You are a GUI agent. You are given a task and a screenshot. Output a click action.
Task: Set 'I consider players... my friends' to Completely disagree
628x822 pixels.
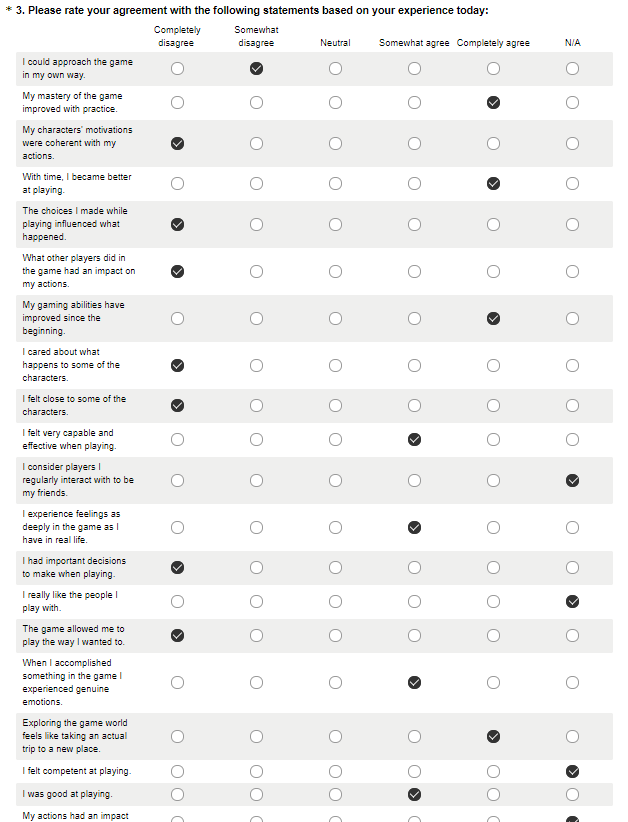pyautogui.click(x=177, y=480)
